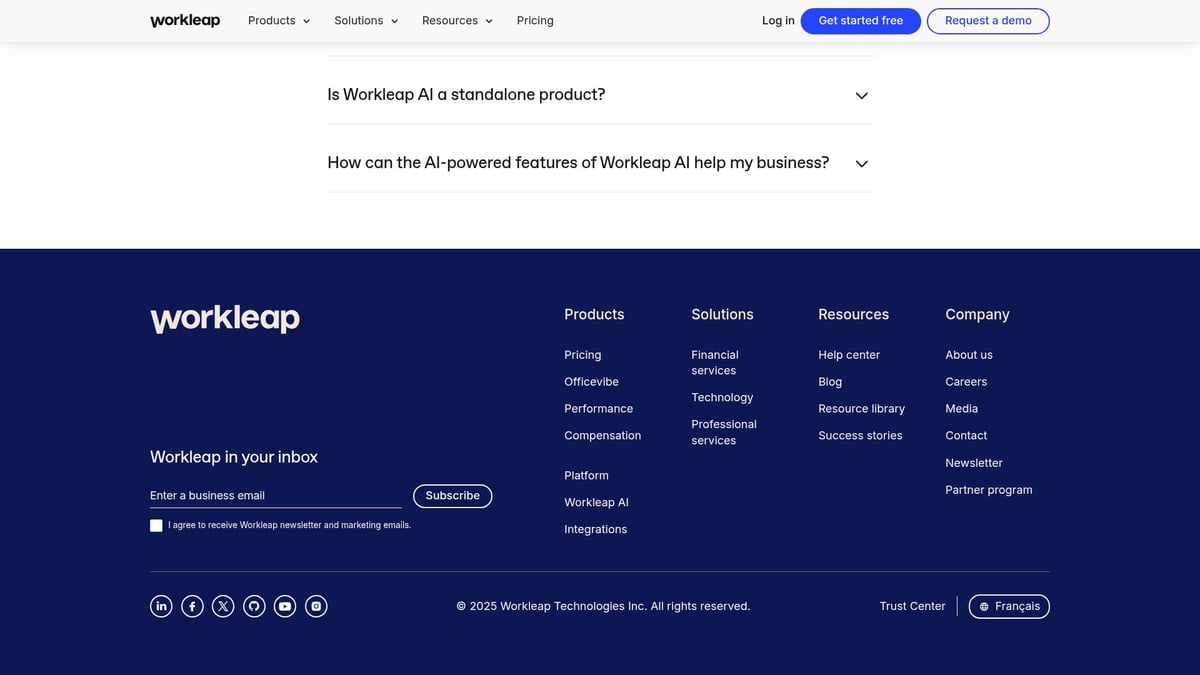
Task: Click the Workleap logo in the header
Action: (185, 20)
